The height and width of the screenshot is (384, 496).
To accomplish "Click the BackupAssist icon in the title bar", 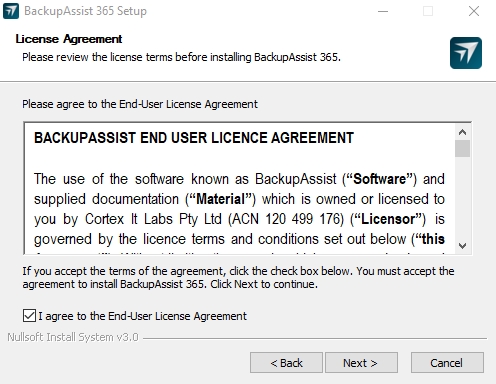I will [x=11, y=11].
